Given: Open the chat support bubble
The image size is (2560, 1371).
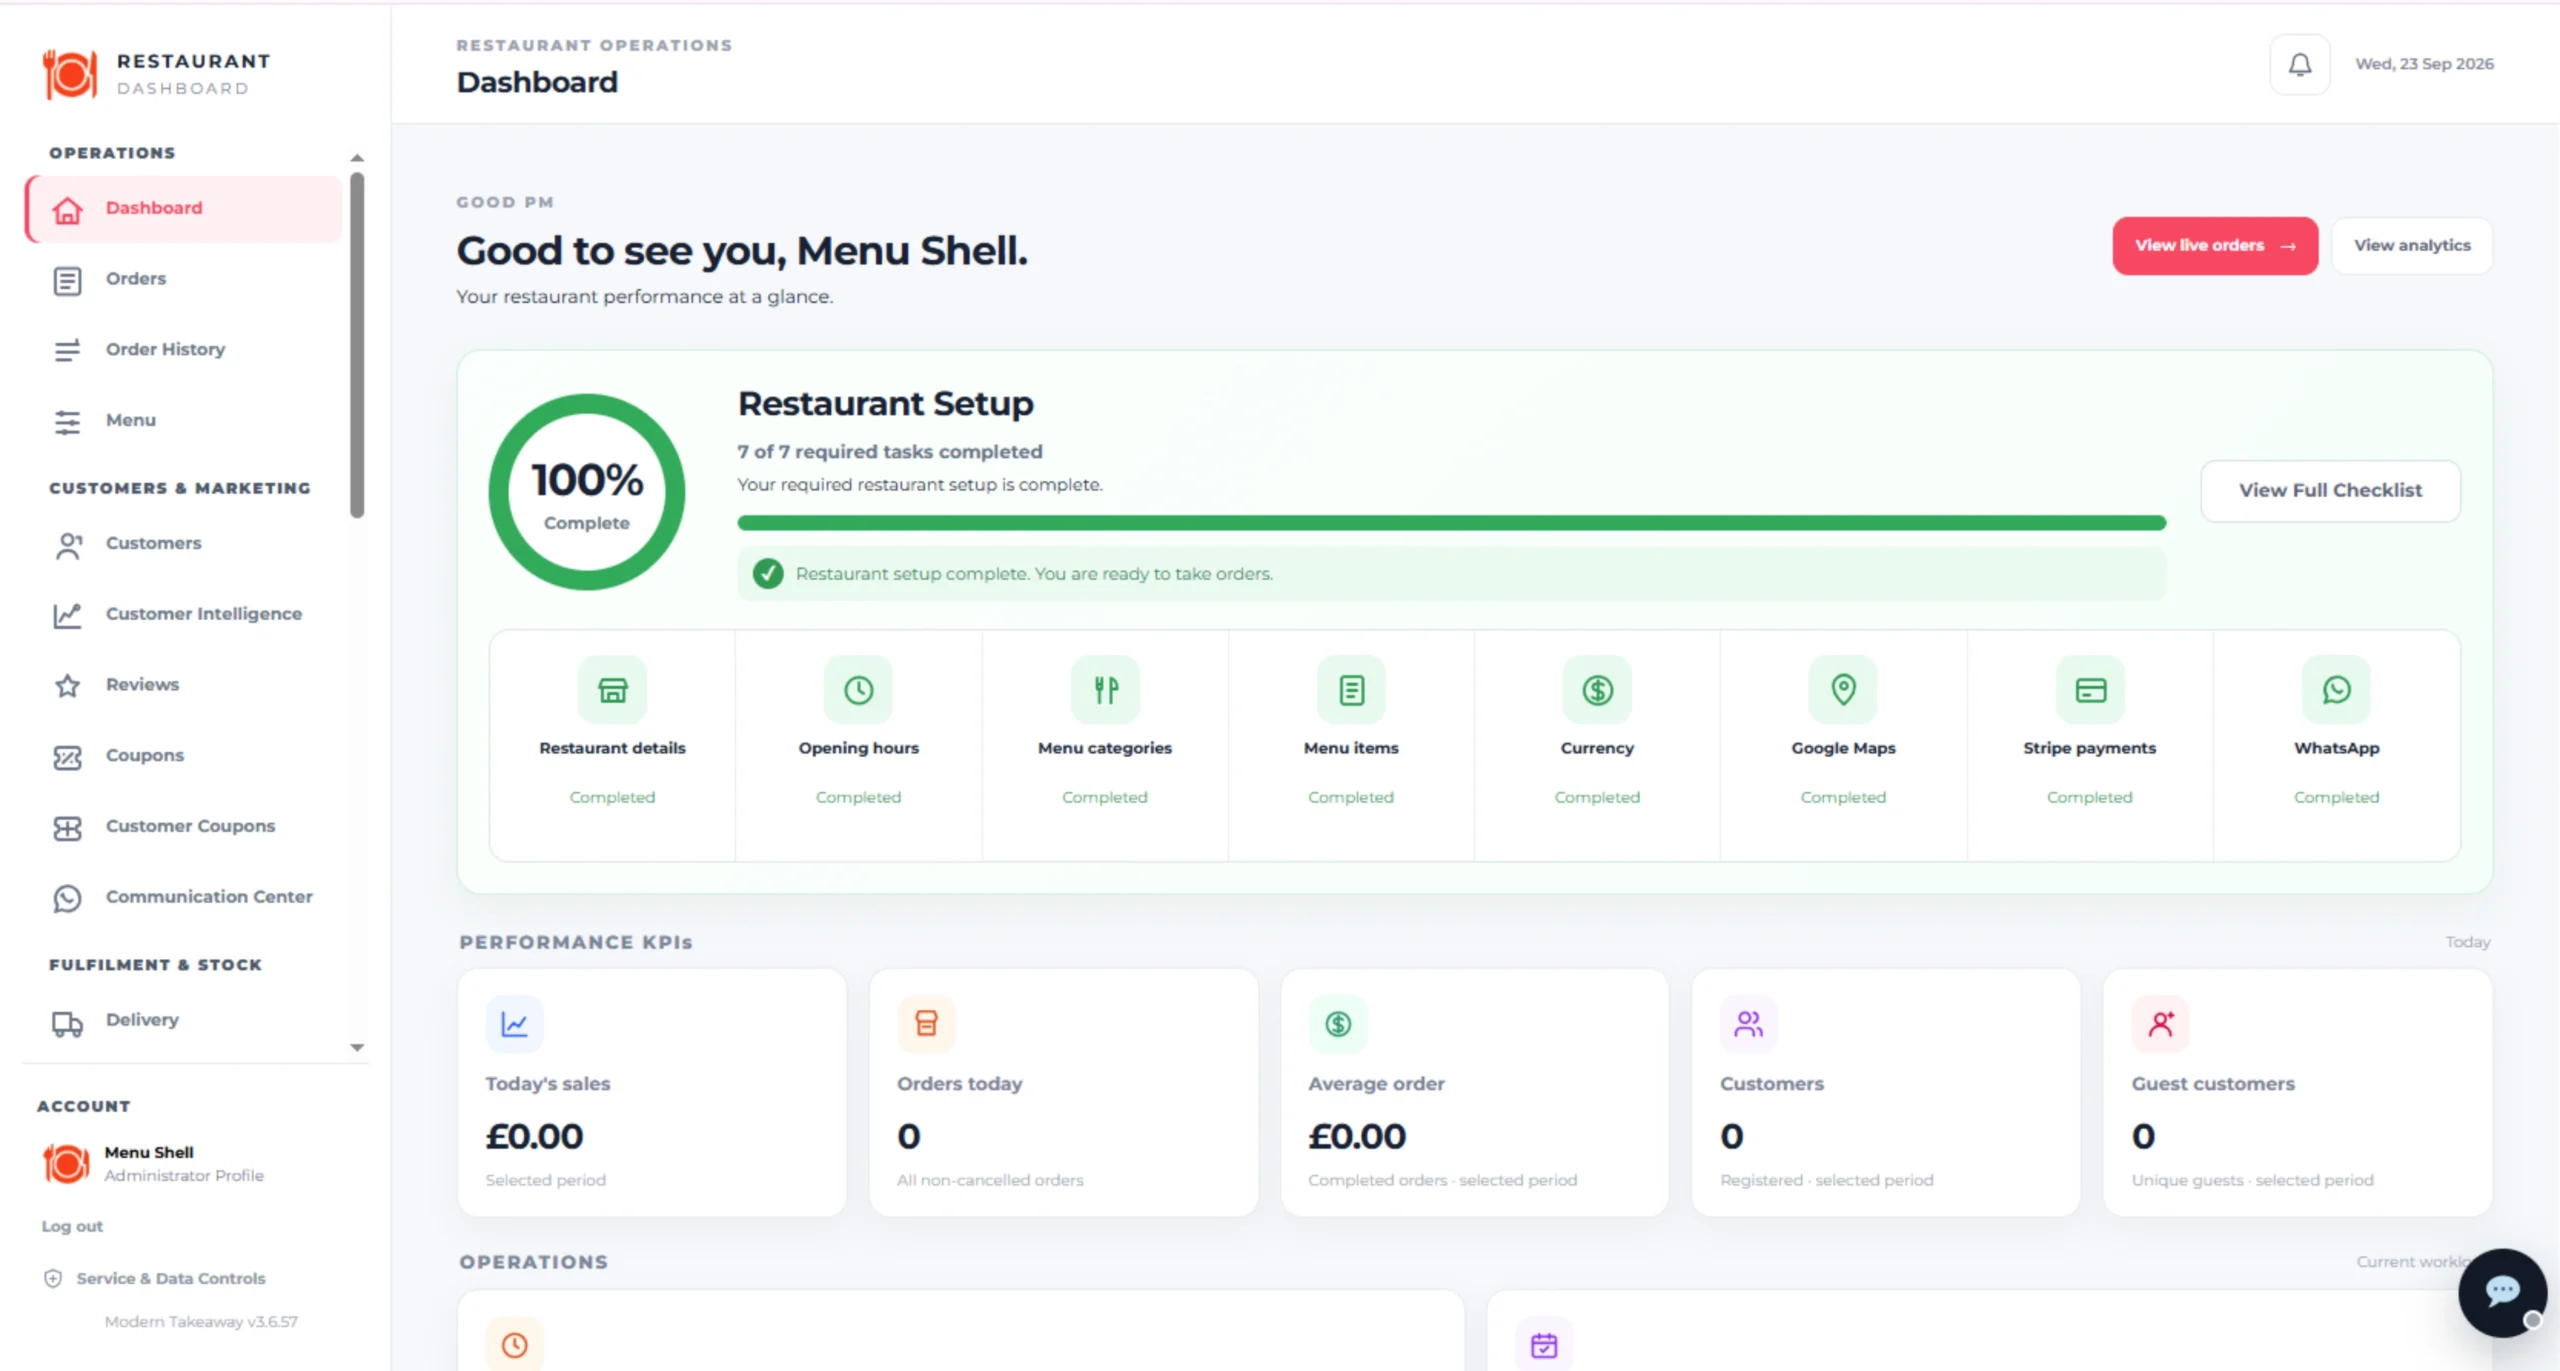Looking at the screenshot, I should (x=2502, y=1292).
